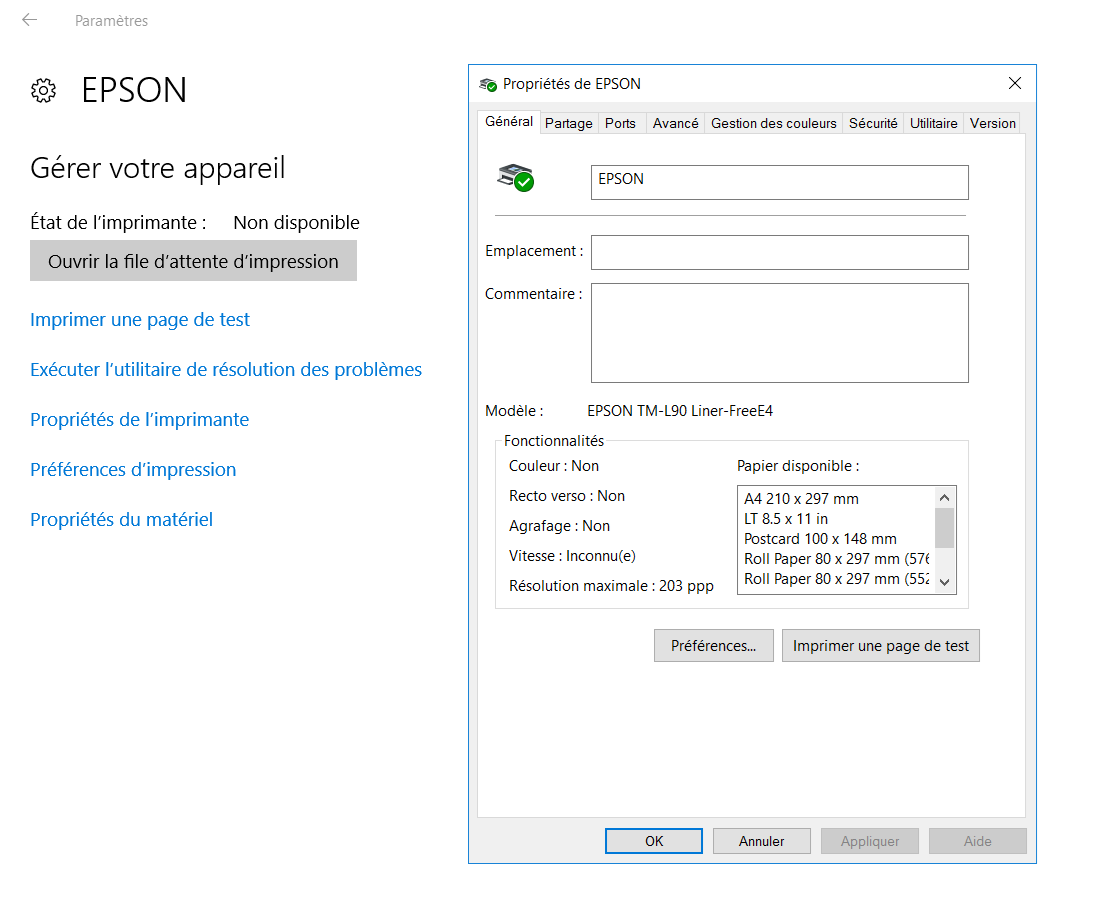The height and width of the screenshot is (910, 1111).
Task: Click inside the Commentaire text area
Action: 779,332
